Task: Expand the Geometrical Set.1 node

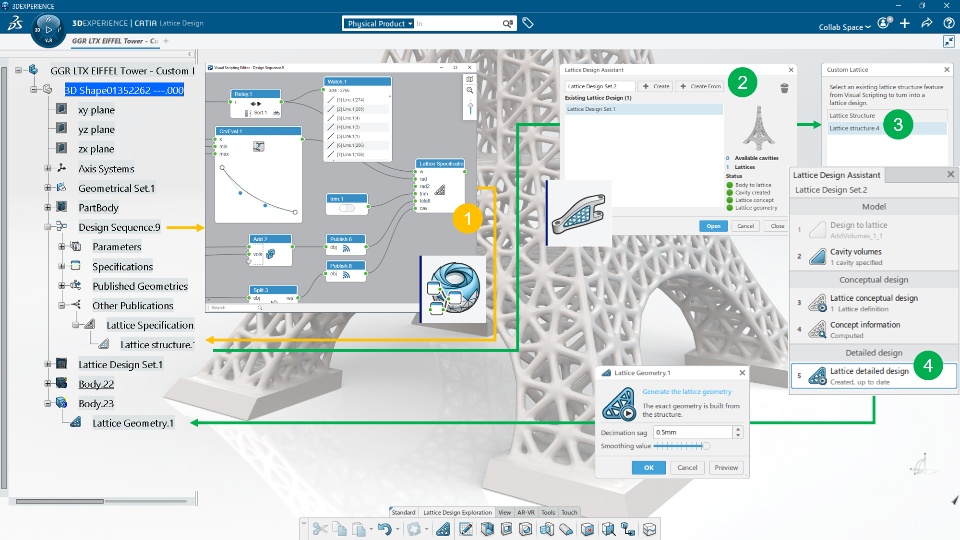Action: click(x=48, y=188)
